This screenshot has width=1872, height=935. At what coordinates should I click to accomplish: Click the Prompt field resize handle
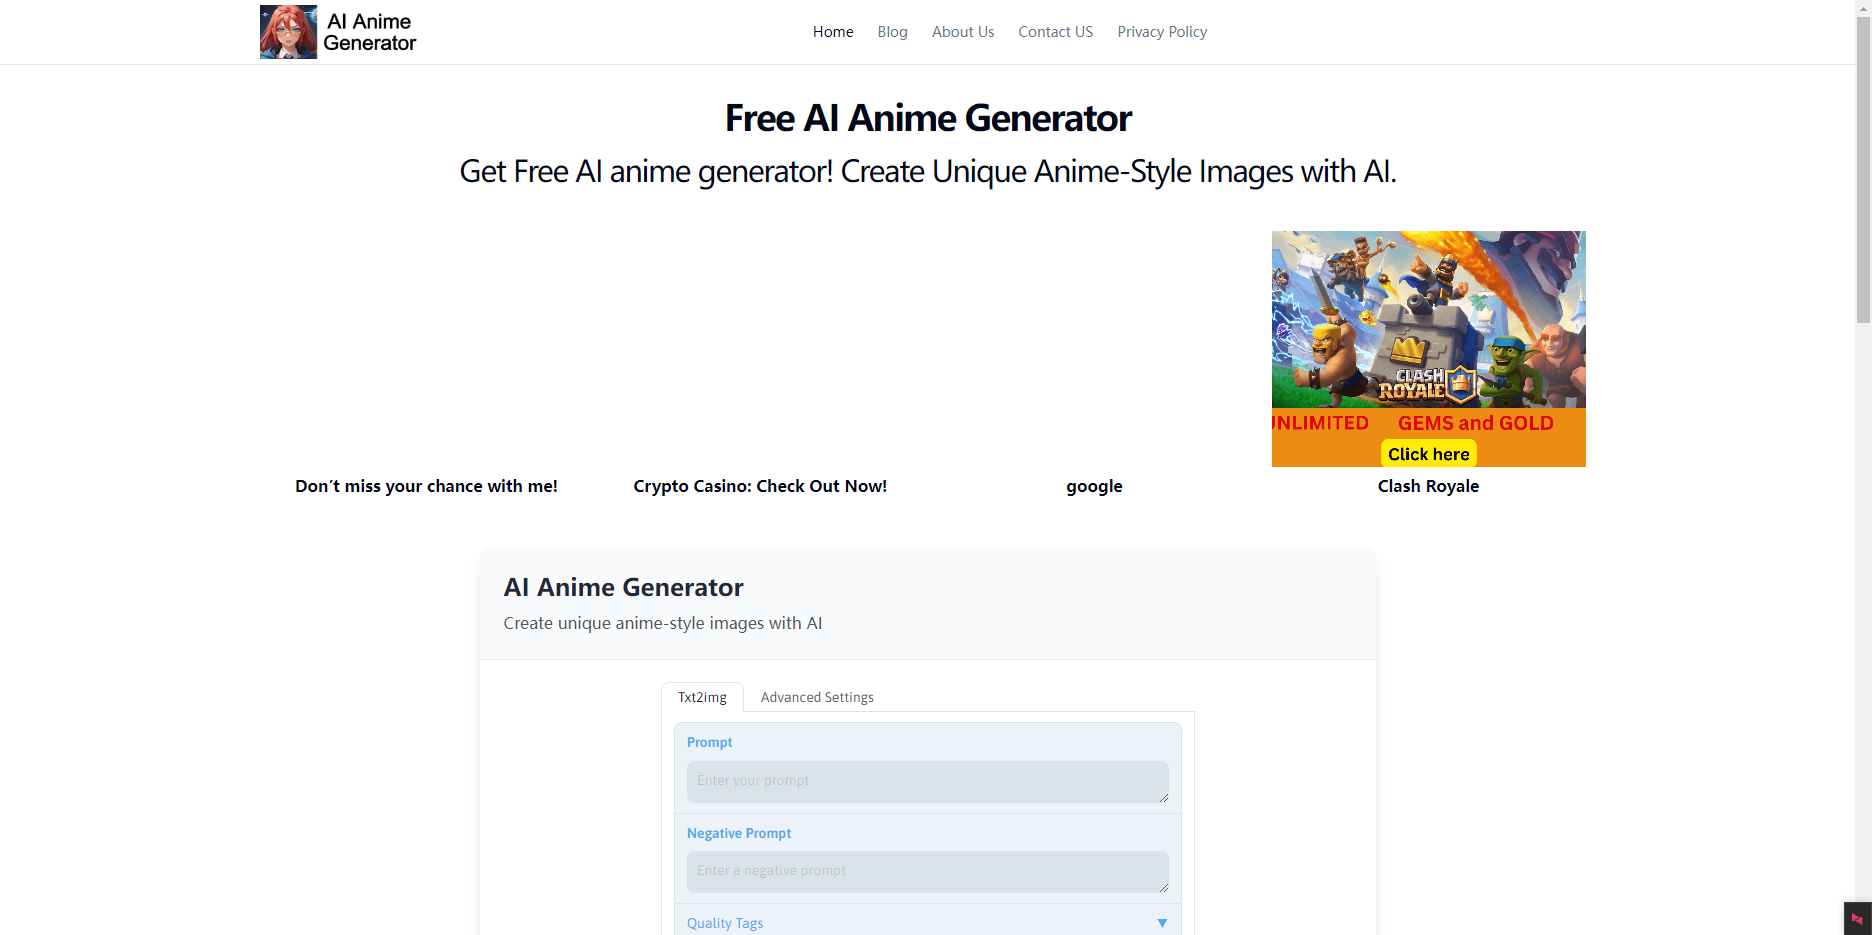pos(1164,798)
